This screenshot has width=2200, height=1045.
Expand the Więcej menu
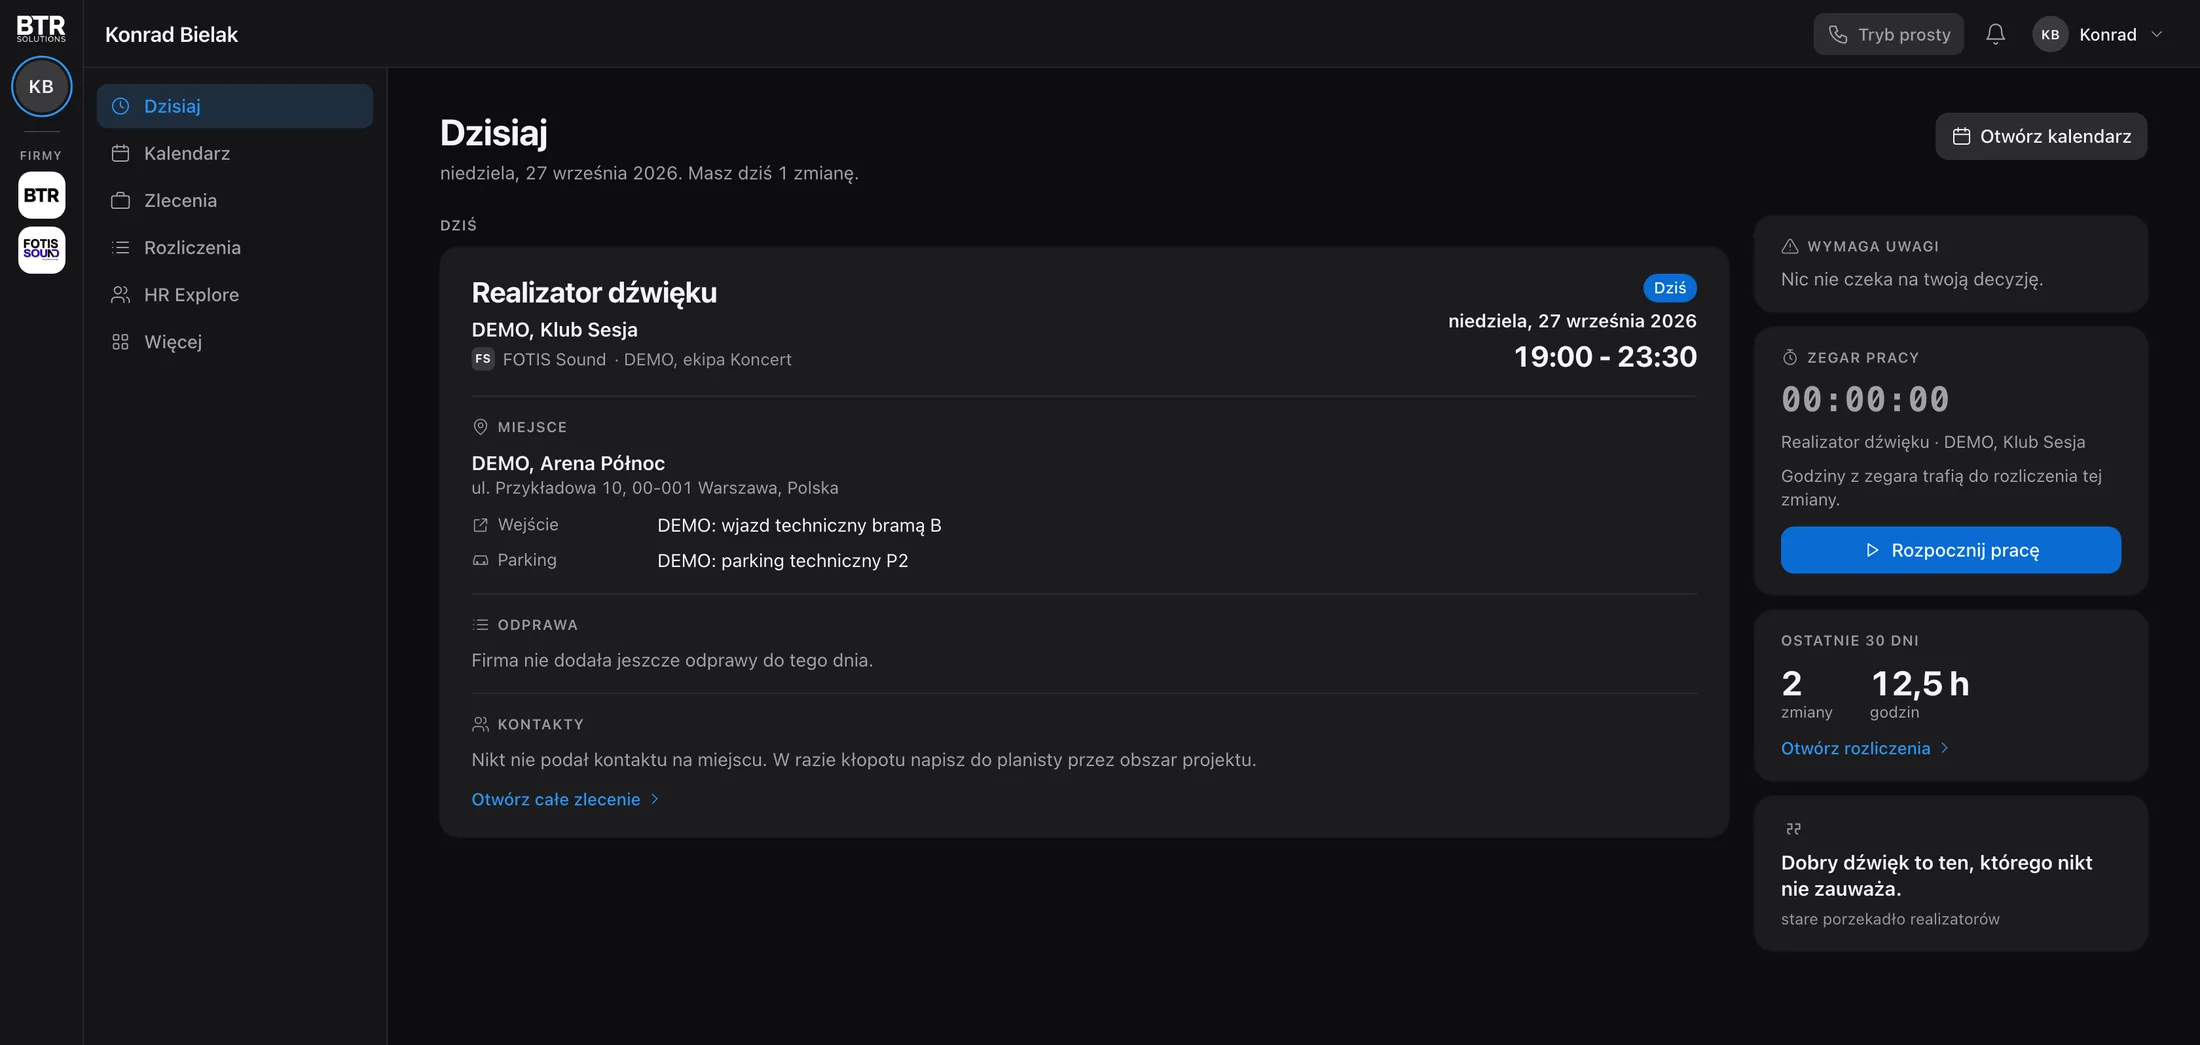(235, 341)
